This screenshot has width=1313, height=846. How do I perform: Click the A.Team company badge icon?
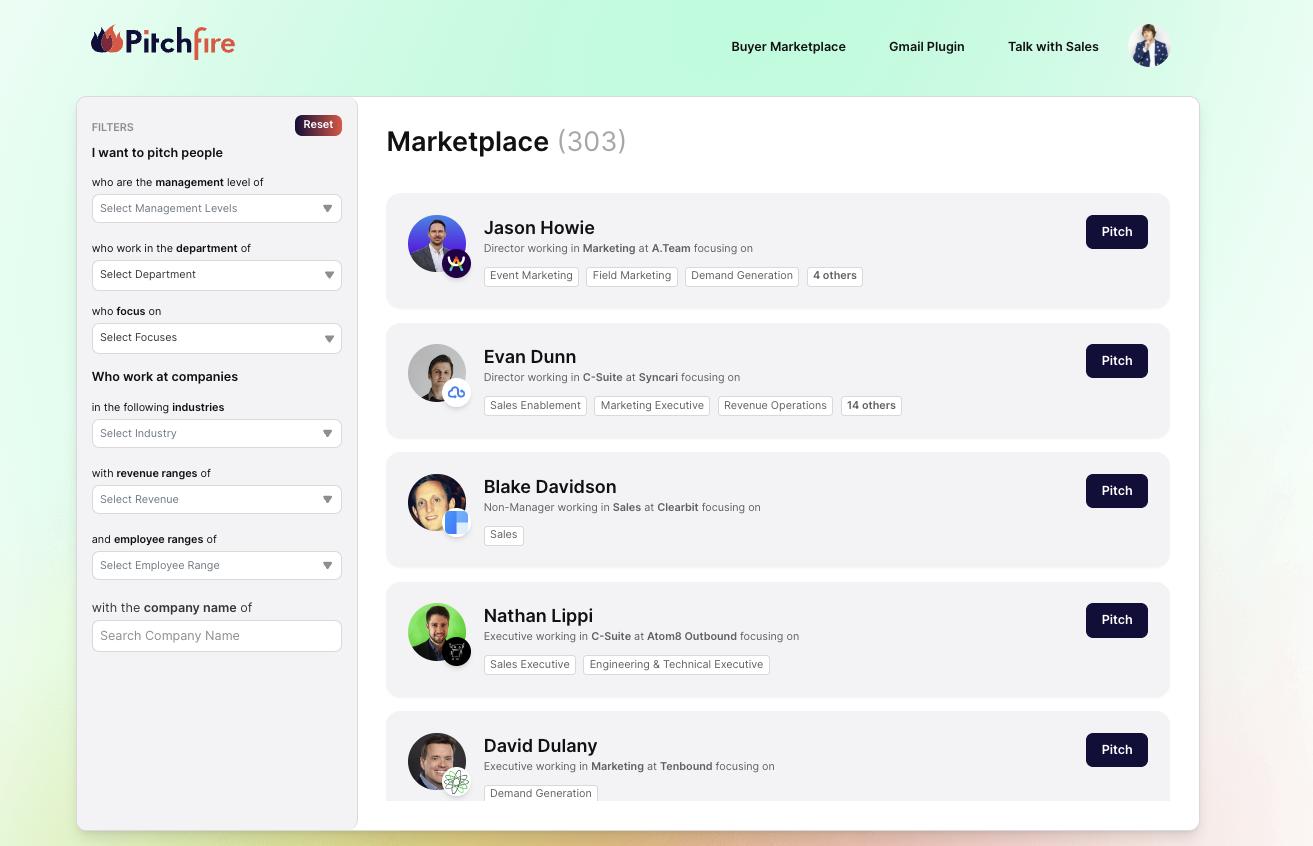[x=456, y=264]
